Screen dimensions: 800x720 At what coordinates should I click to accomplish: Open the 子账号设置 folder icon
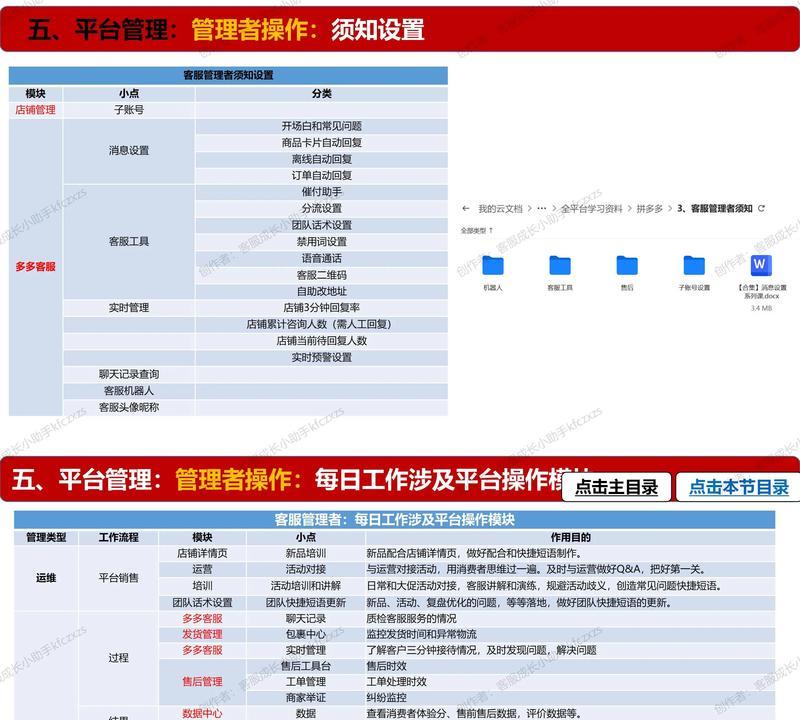click(x=694, y=265)
